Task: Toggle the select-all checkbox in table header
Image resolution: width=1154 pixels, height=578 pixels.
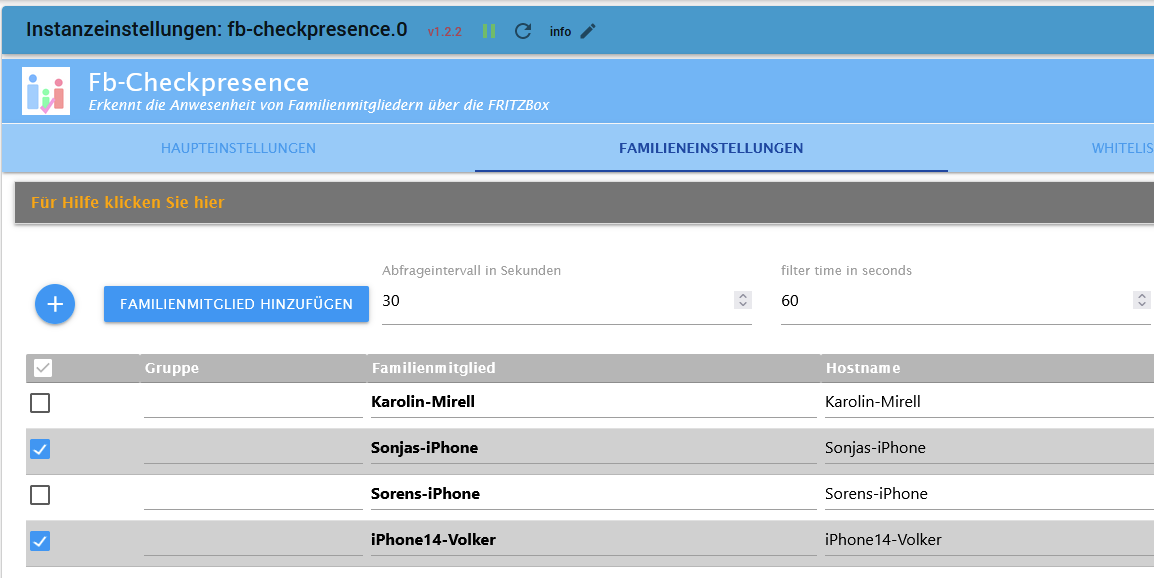Action: 43,368
